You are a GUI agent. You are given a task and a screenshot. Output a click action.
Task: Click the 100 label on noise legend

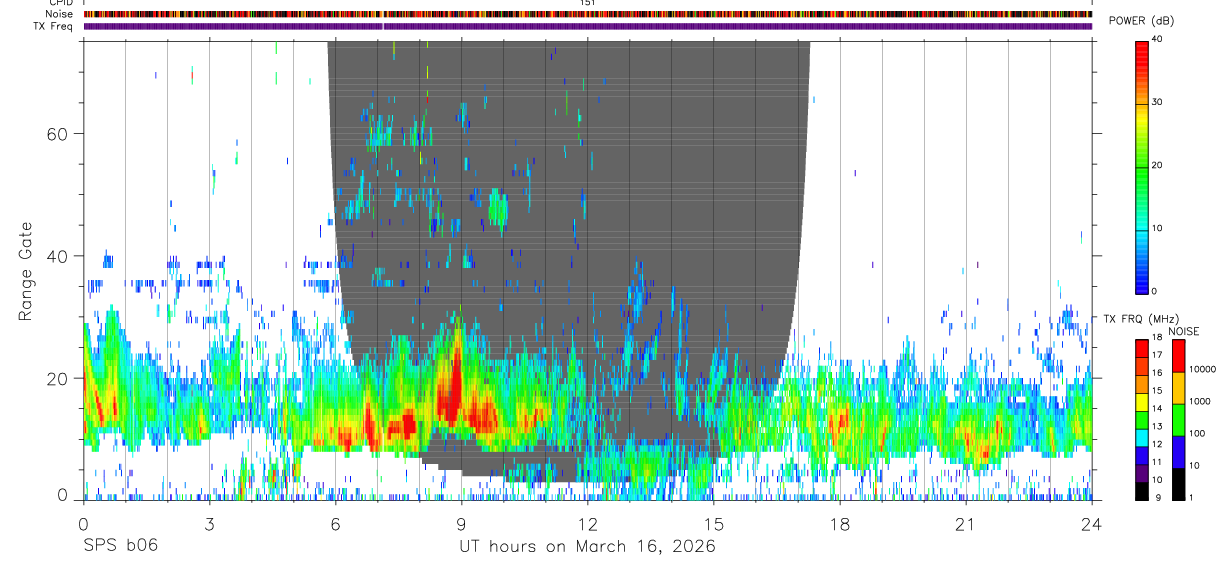(1197, 433)
